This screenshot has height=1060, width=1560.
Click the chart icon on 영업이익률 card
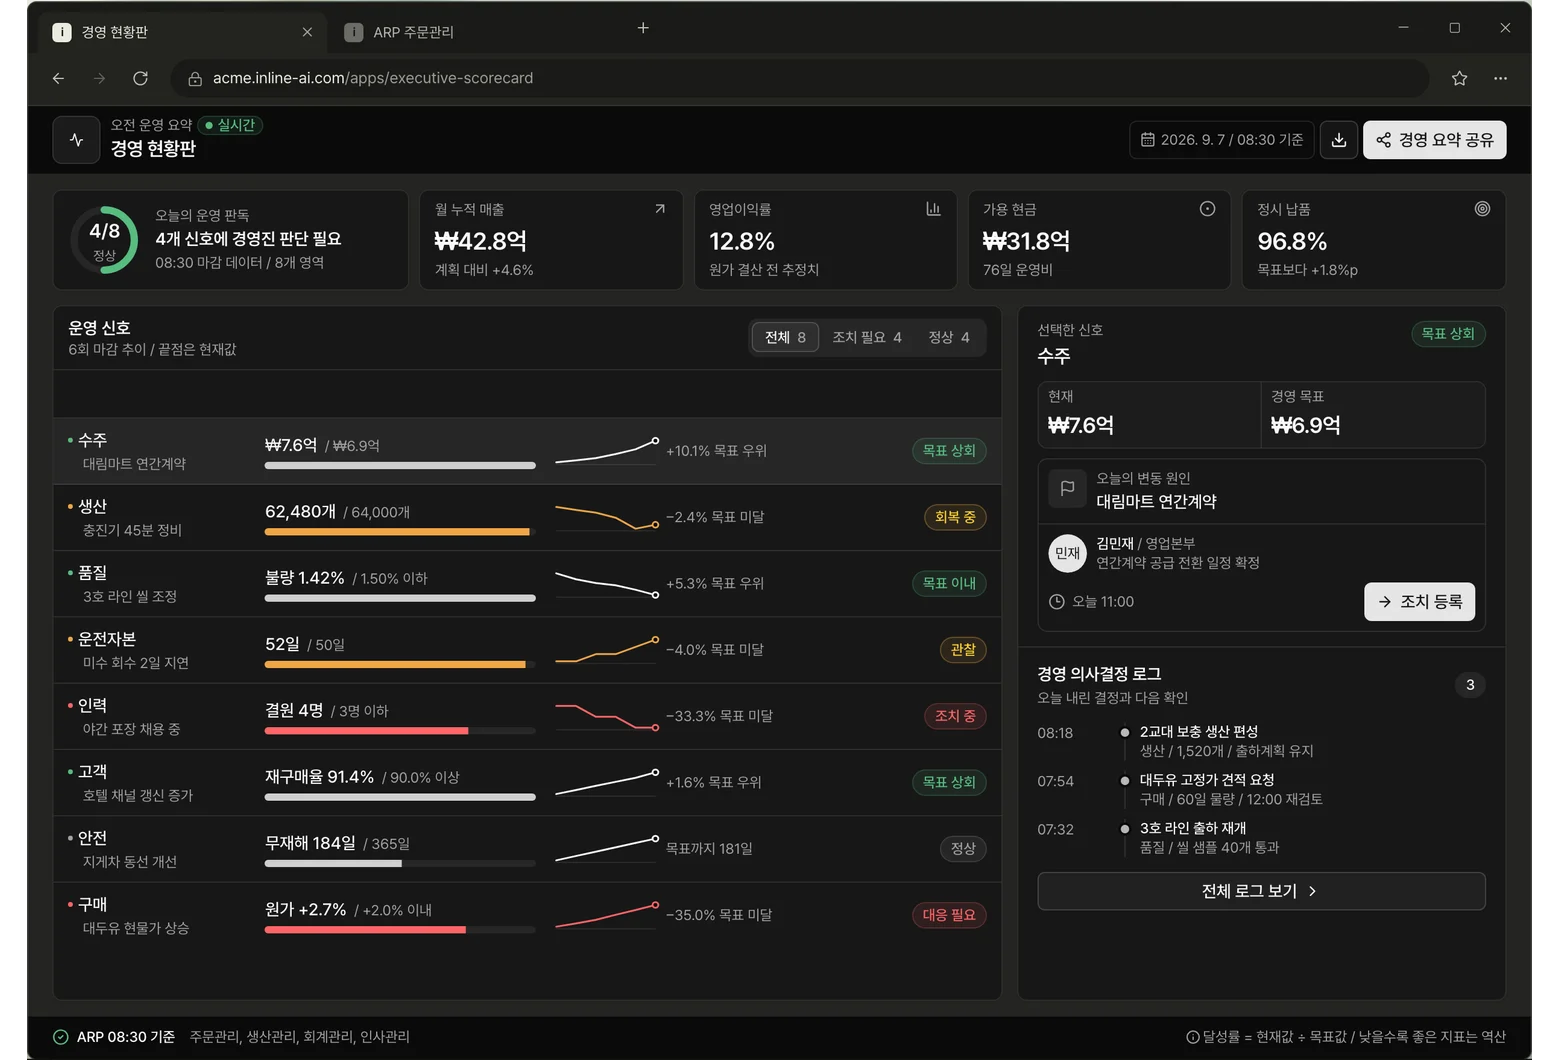pos(933,209)
